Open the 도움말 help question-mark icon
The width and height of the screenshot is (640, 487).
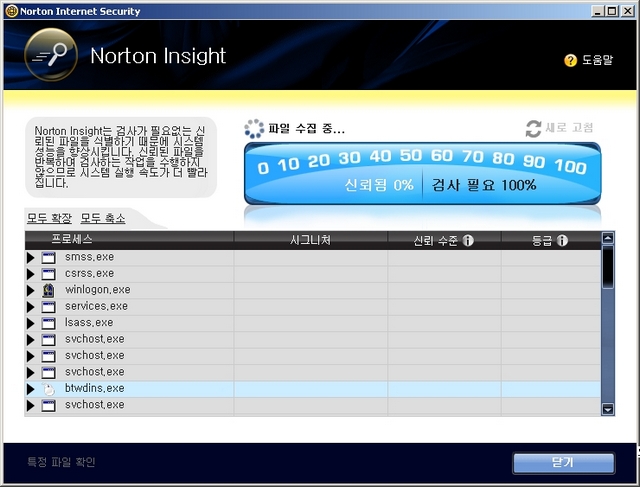coord(570,60)
